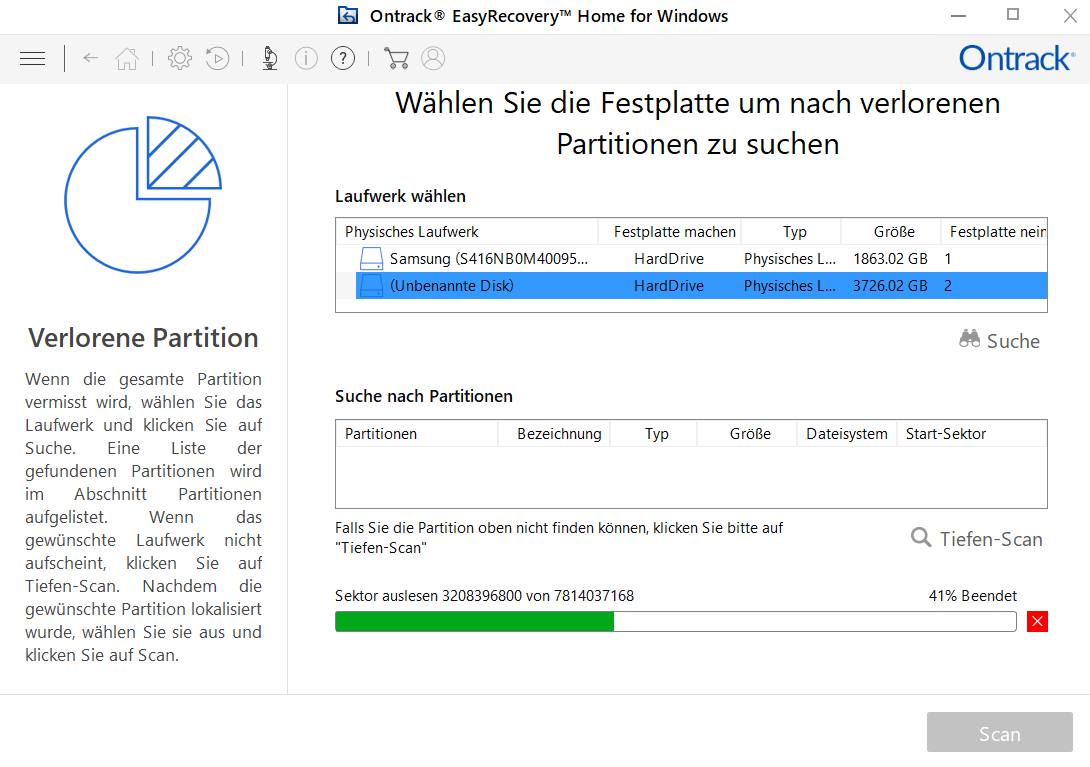The height and width of the screenshot is (767, 1090).
Task: Click the drive list Typ column header
Action: (x=791, y=232)
